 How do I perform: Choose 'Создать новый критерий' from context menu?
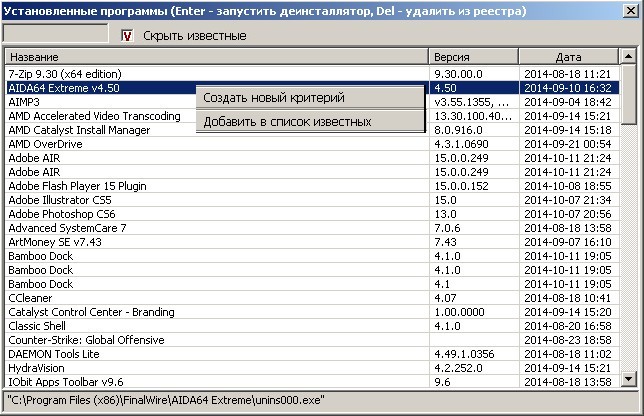[310, 98]
